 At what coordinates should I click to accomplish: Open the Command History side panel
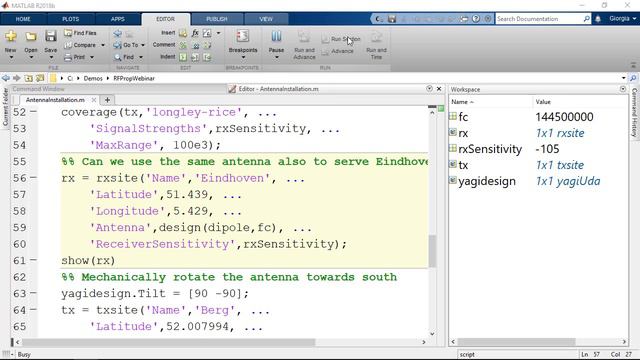(x=634, y=113)
